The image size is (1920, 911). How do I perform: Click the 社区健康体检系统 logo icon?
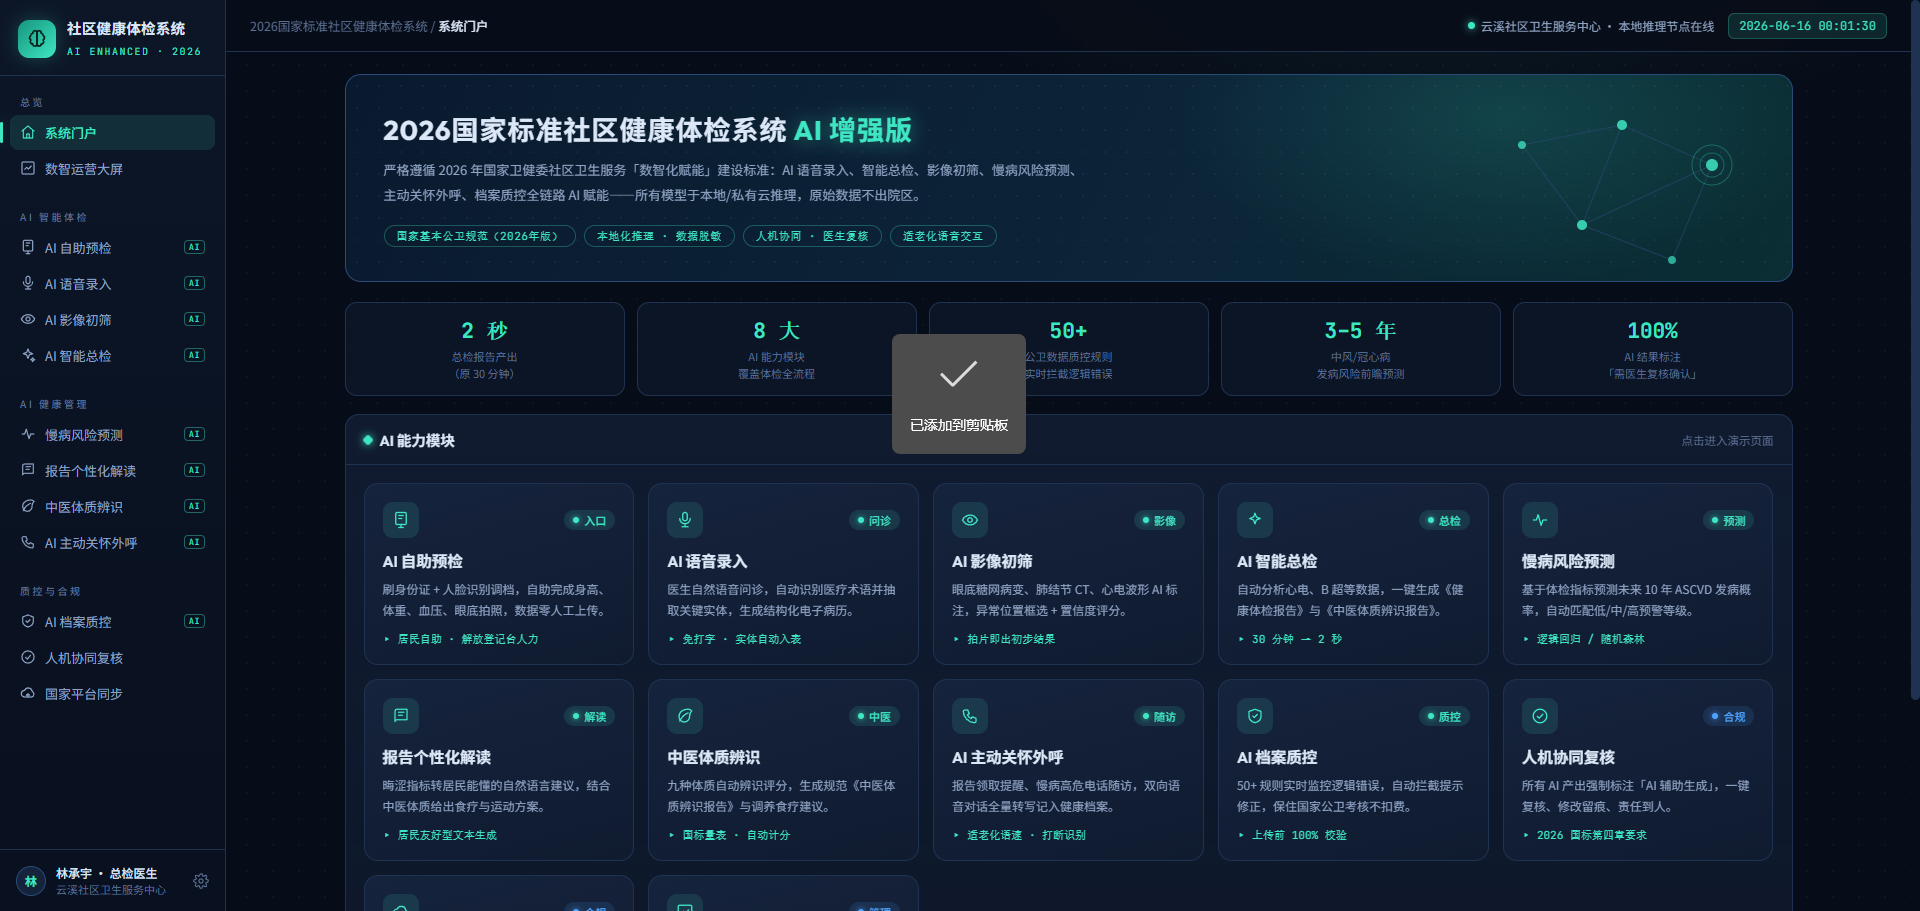point(37,39)
